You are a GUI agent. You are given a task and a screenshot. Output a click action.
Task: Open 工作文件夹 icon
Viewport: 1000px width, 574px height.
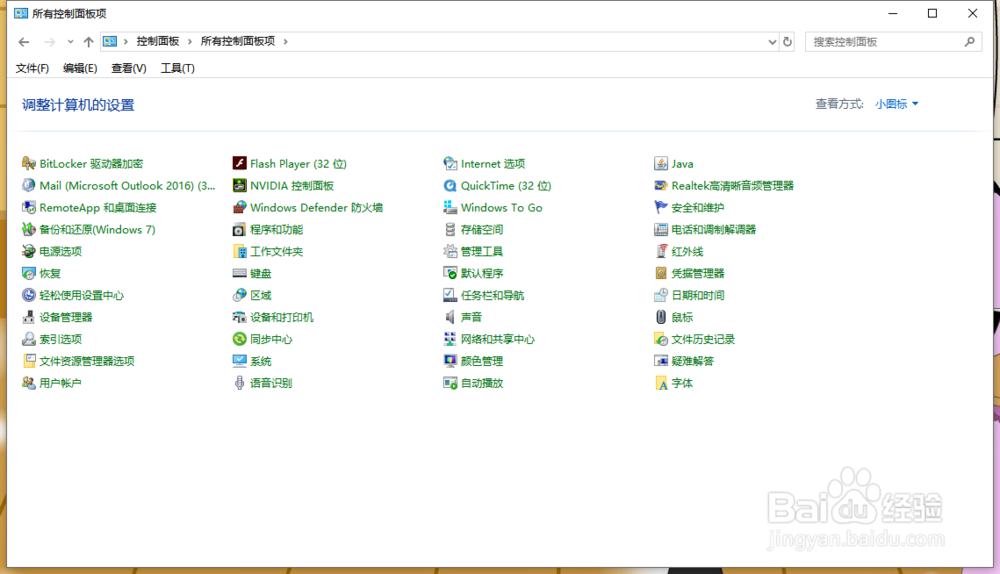[x=239, y=251]
